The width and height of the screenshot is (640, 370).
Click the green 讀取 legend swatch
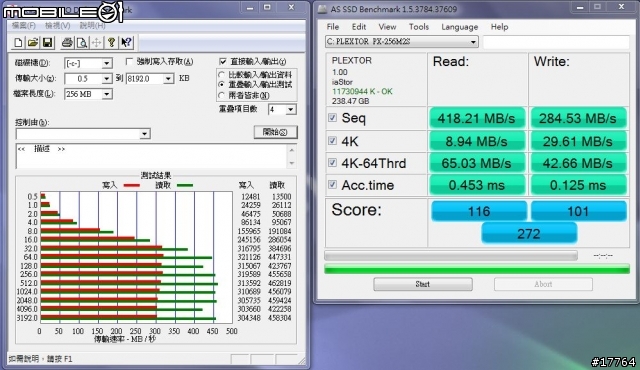[x=185, y=186]
